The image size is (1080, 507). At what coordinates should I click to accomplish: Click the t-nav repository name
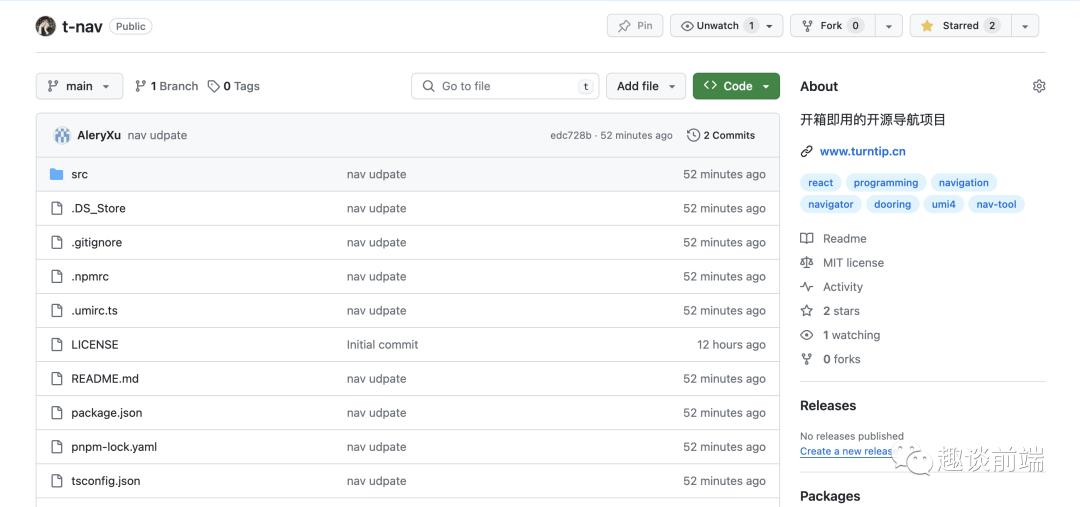pyautogui.click(x=82, y=26)
